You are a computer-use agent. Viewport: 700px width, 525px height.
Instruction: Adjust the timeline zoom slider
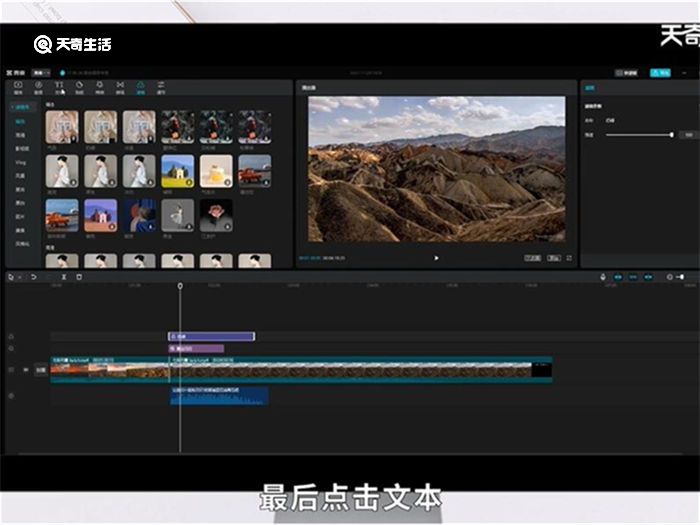pos(682,277)
